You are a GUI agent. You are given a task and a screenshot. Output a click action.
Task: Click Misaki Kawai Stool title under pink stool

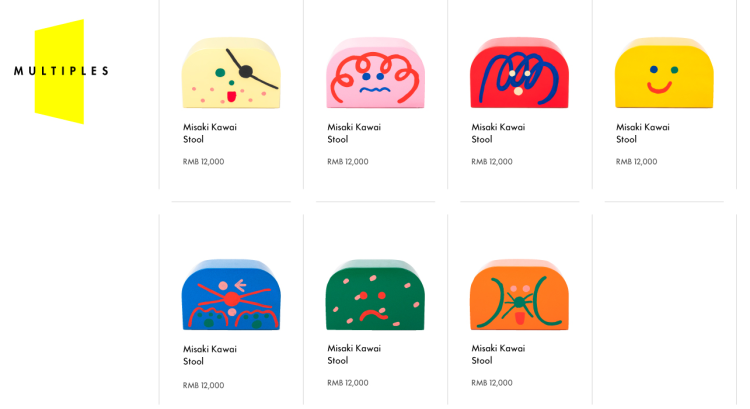[354, 133]
